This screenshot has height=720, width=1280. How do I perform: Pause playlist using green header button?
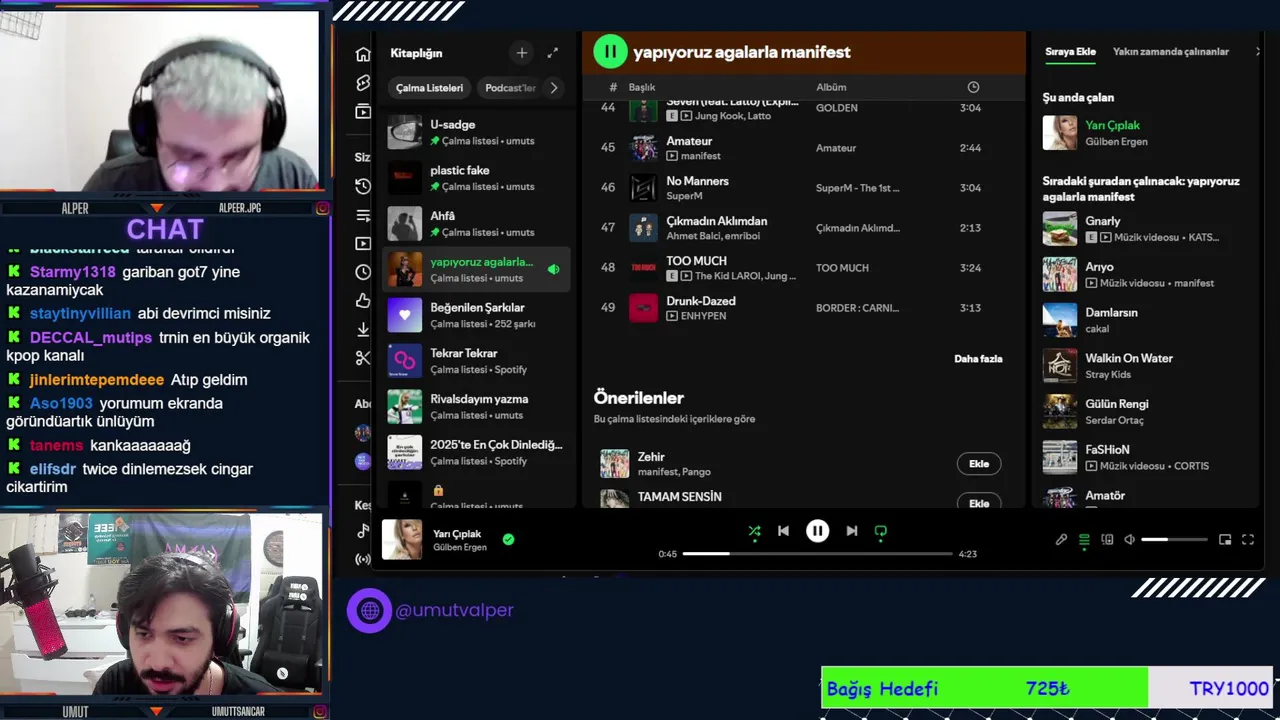pyautogui.click(x=610, y=52)
